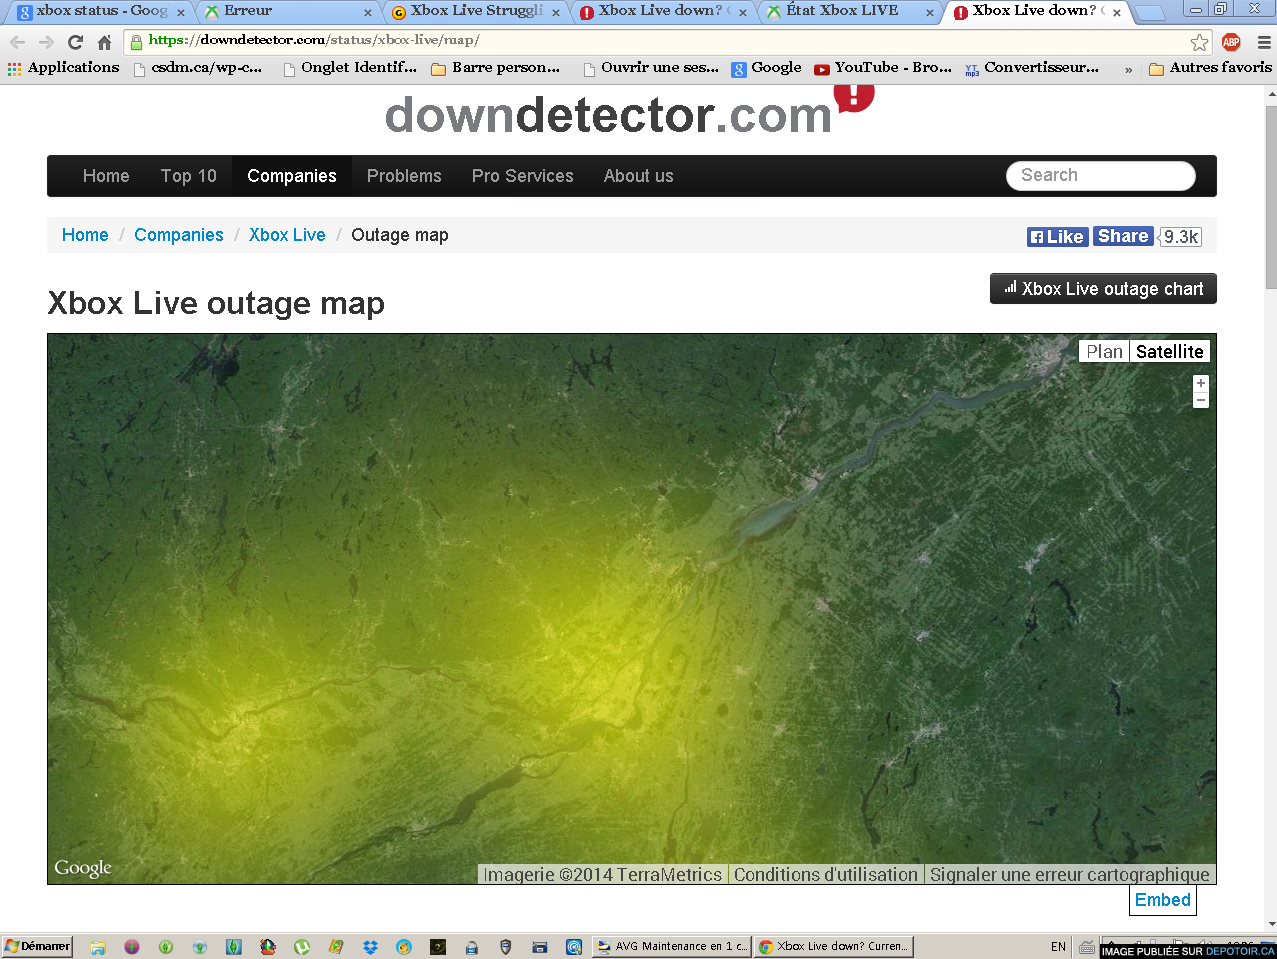Open the Autres favoris bookmarks folder
This screenshot has height=959, width=1277.
pyautogui.click(x=1210, y=68)
